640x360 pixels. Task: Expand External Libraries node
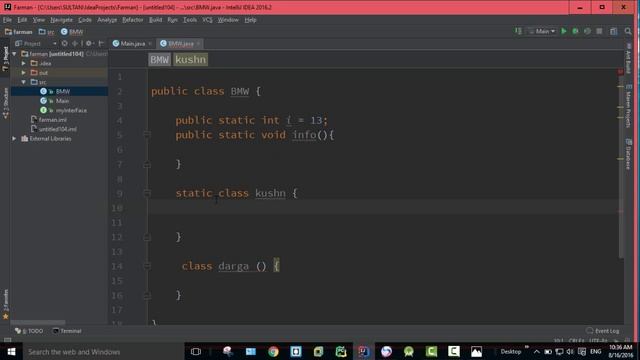(x=14, y=138)
